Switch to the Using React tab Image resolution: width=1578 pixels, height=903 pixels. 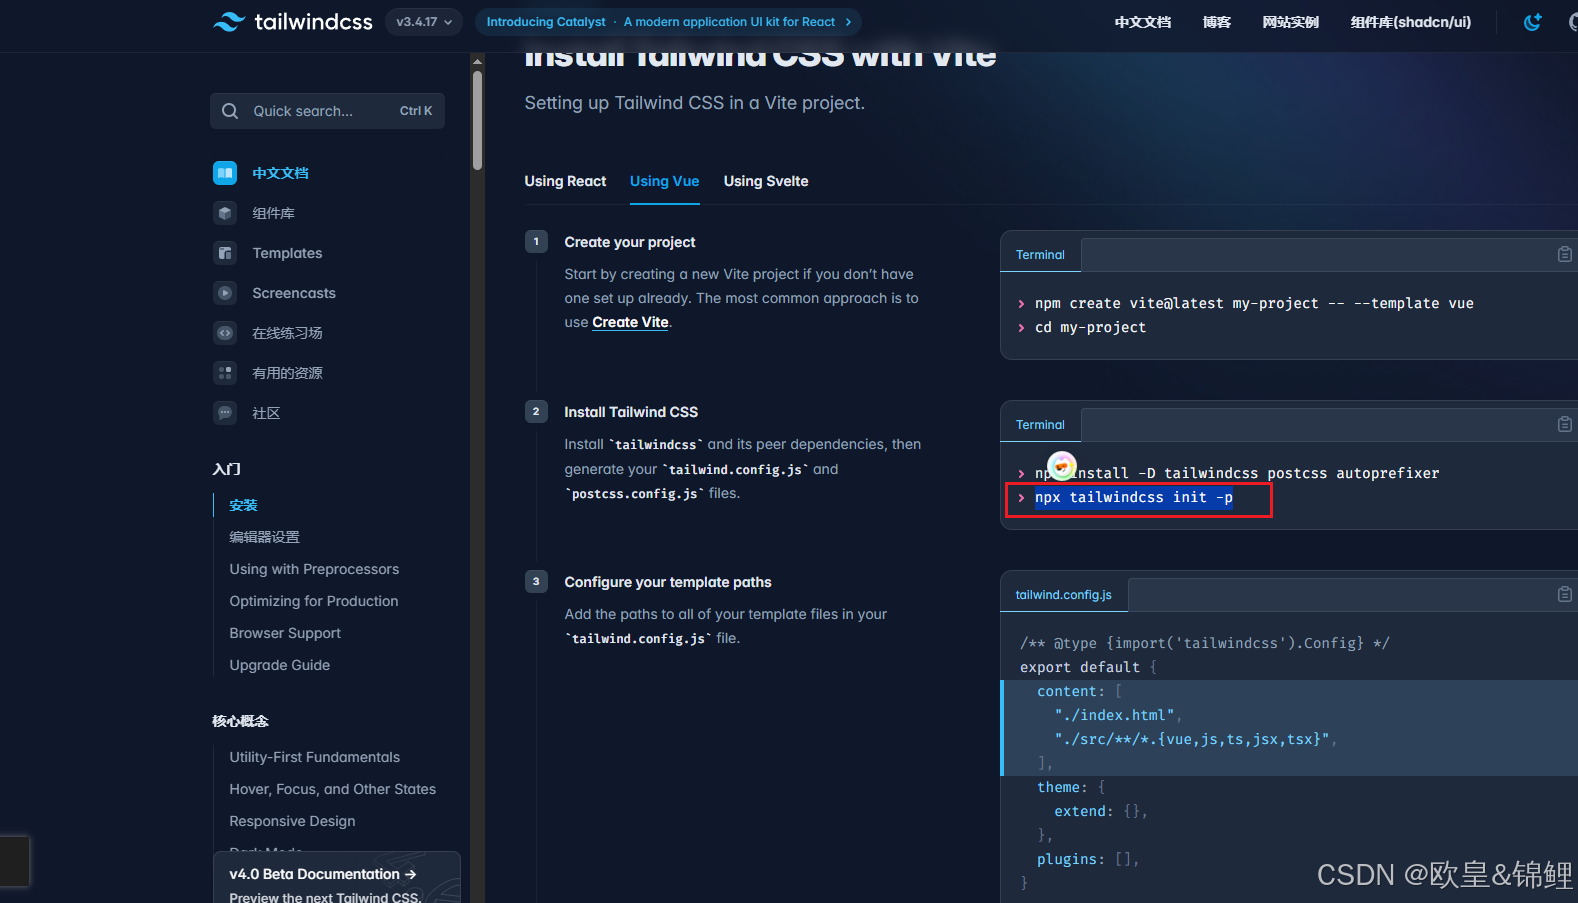(x=565, y=181)
